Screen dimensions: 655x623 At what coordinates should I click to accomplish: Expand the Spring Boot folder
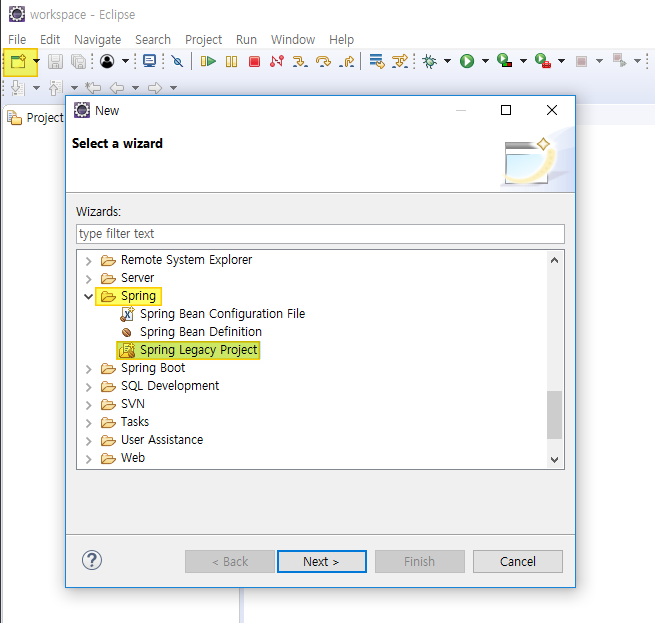[88, 369]
